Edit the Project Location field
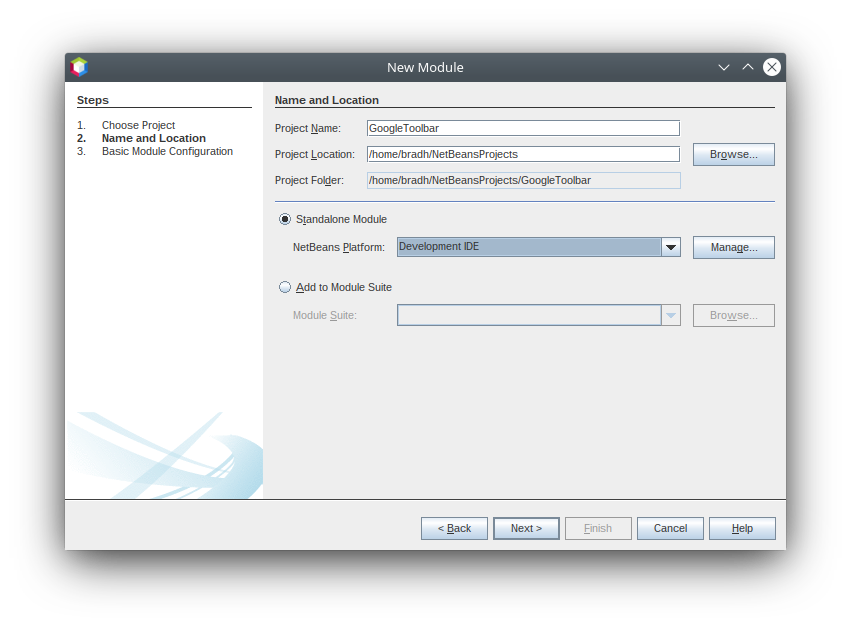The height and width of the screenshot is (627, 851). 523,154
